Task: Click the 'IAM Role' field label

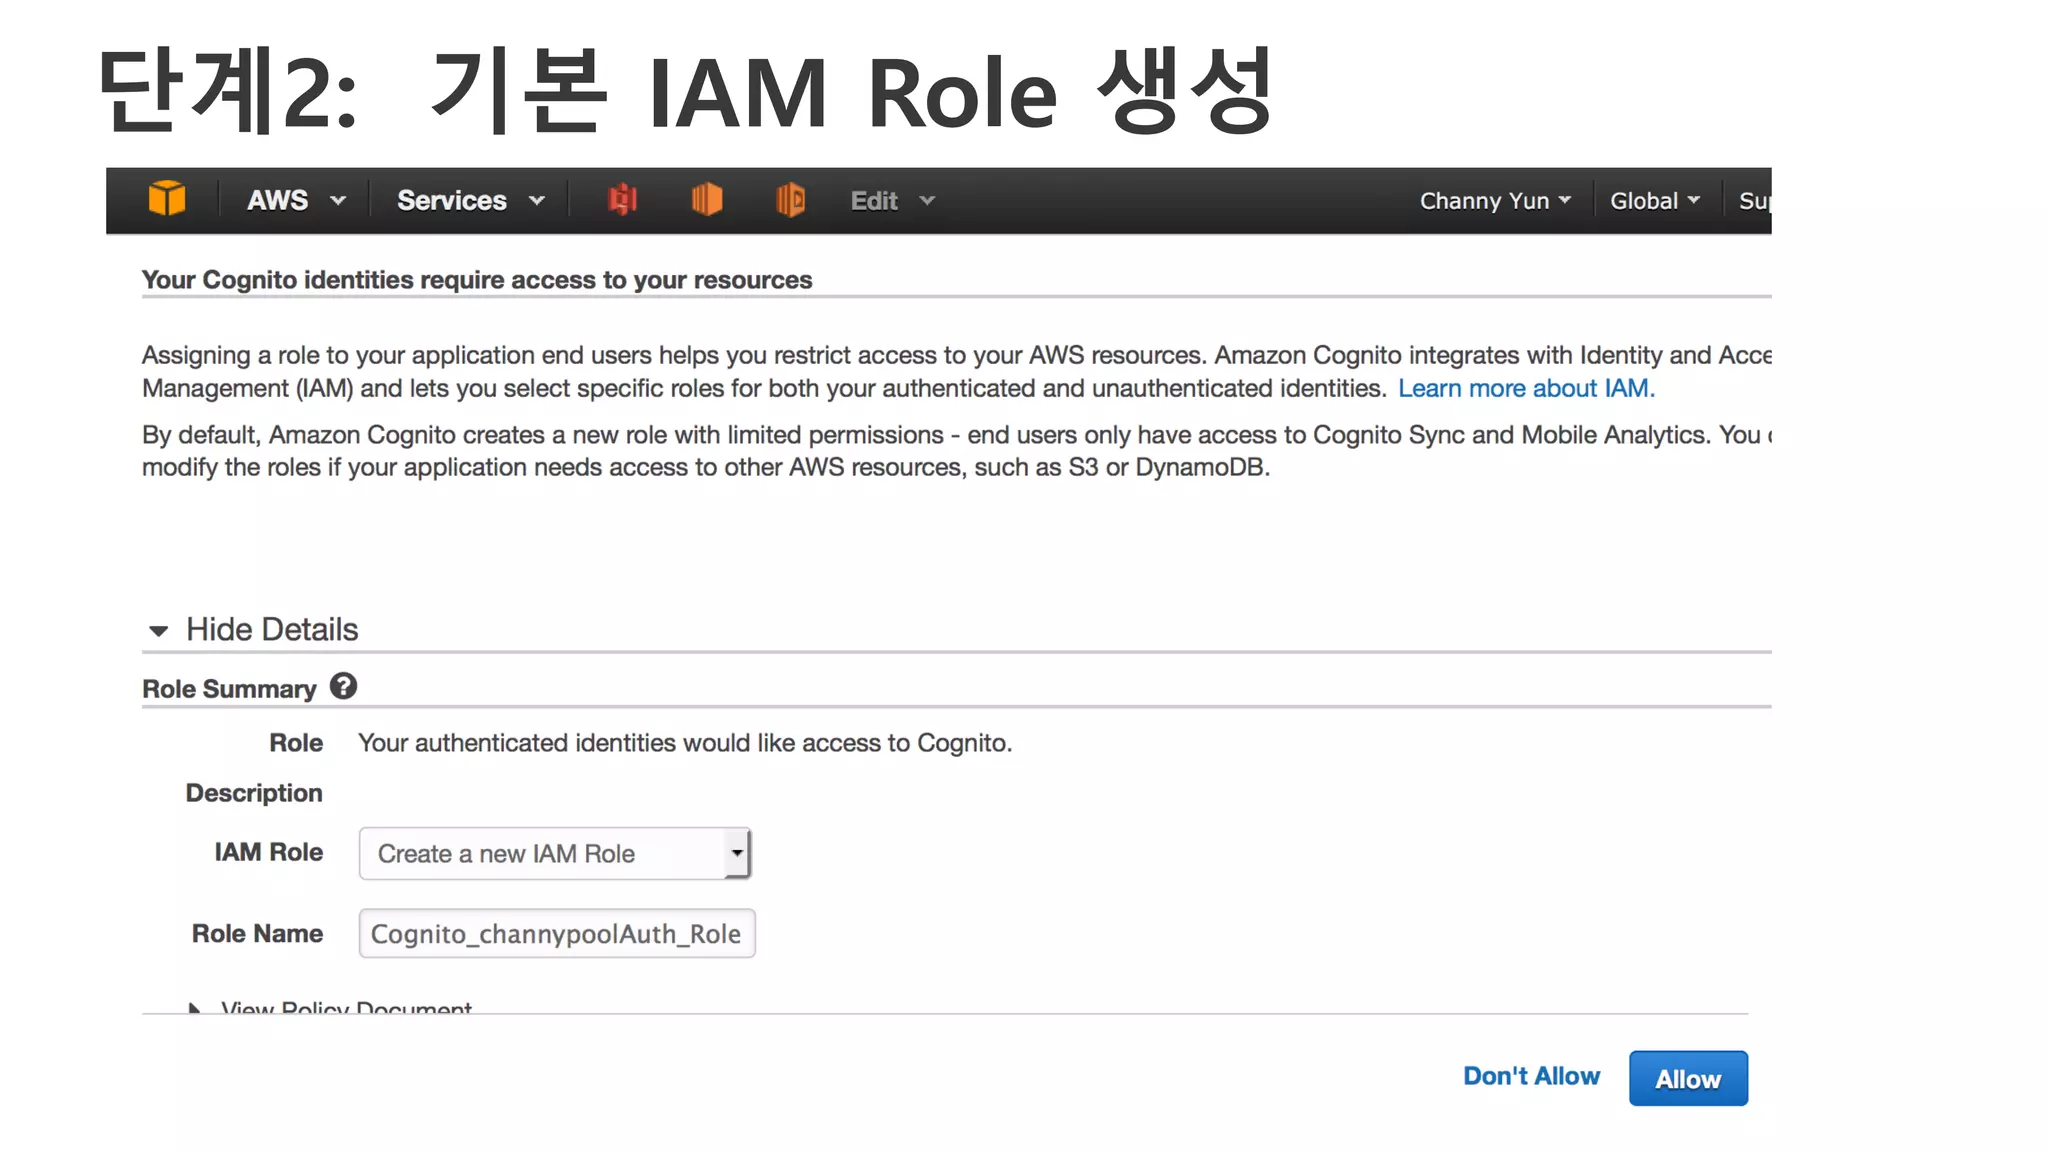Action: click(x=268, y=852)
